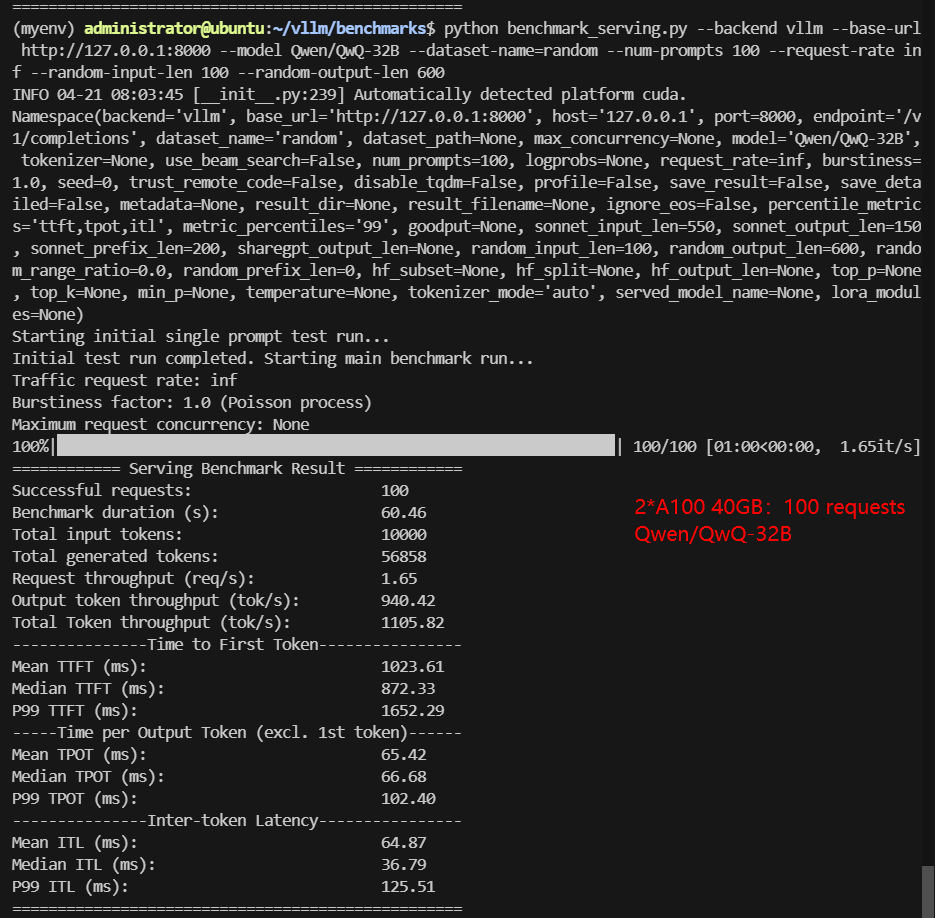
Task: Select the Median TPOT value 66.68
Action: coord(404,777)
